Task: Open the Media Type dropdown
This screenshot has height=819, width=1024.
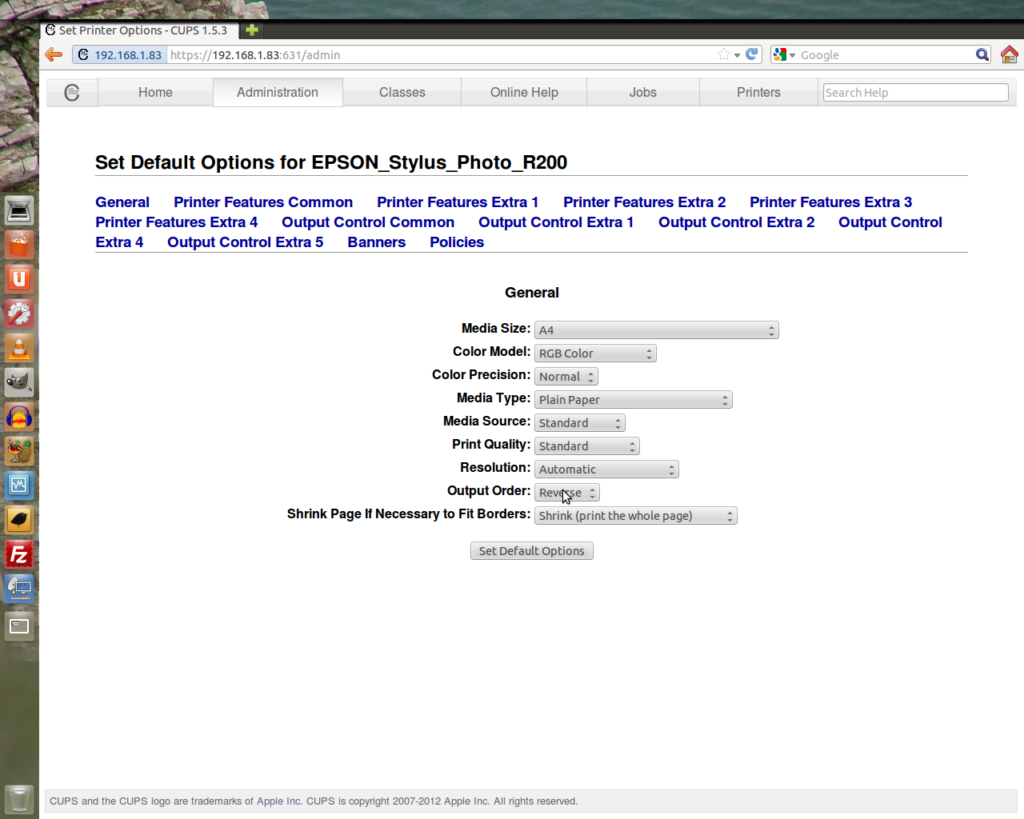Action: pos(633,400)
